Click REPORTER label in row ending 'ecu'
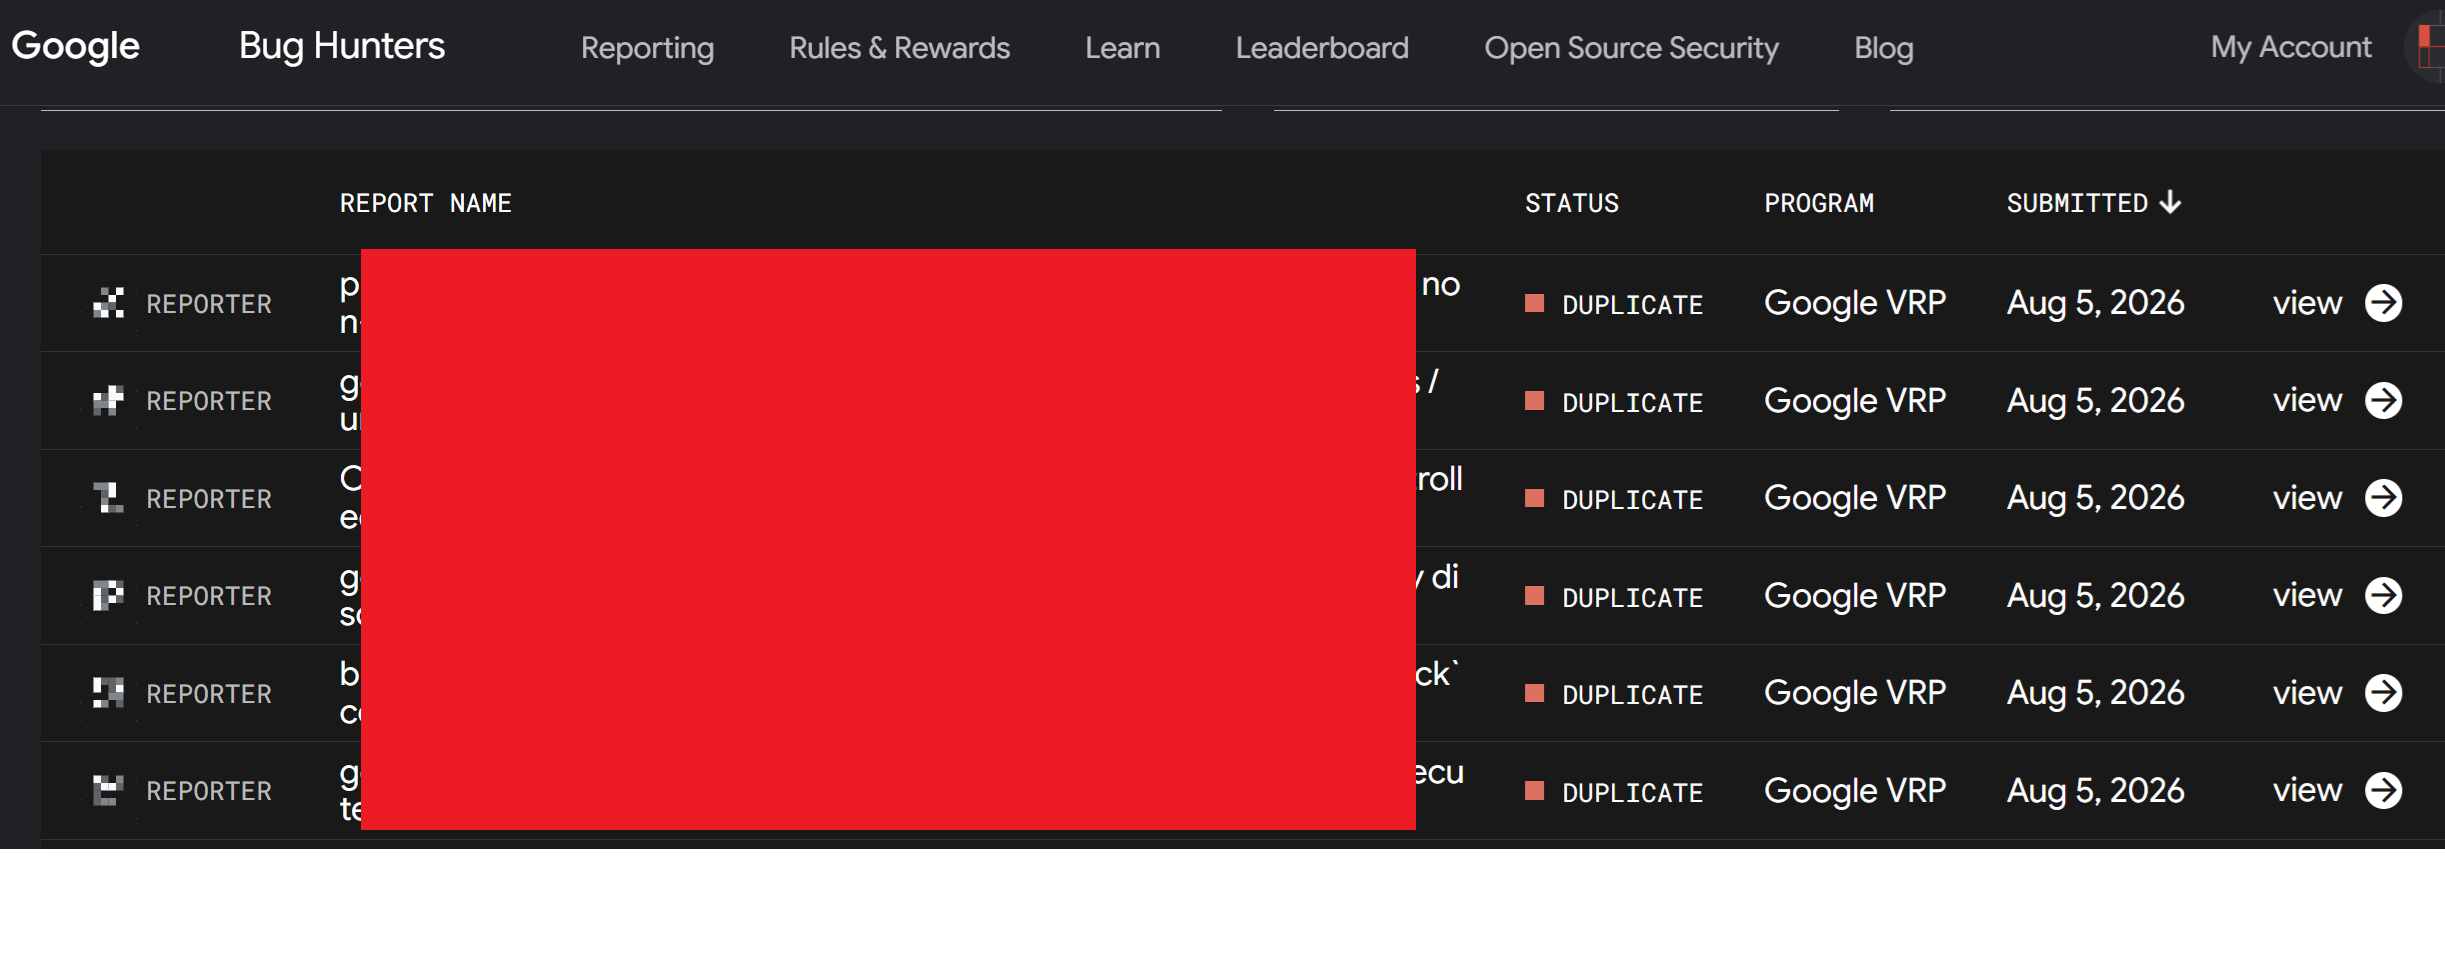The height and width of the screenshot is (960, 2445). point(209,791)
